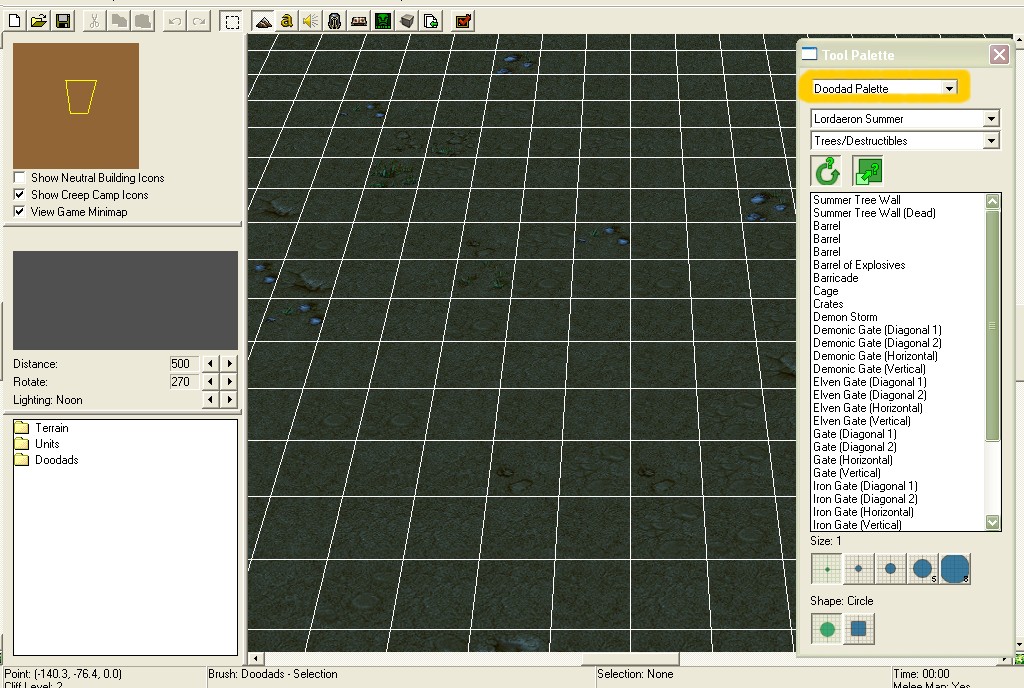
Task: Uncheck Show Creep Camp Icons
Action: point(20,195)
